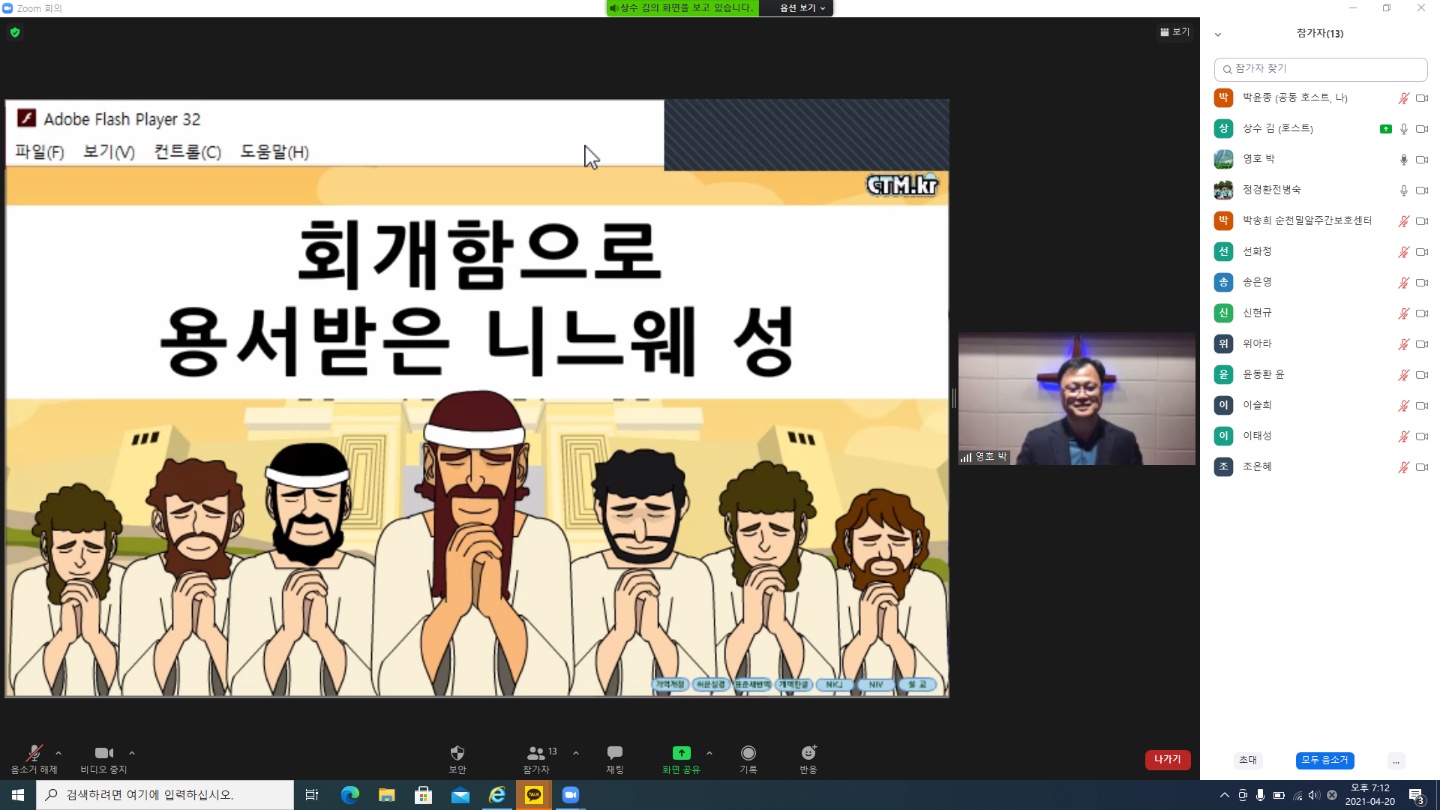Toggle microphone icon for 영호 박
Viewport: 1440px width, 810px height.
pos(1404,160)
